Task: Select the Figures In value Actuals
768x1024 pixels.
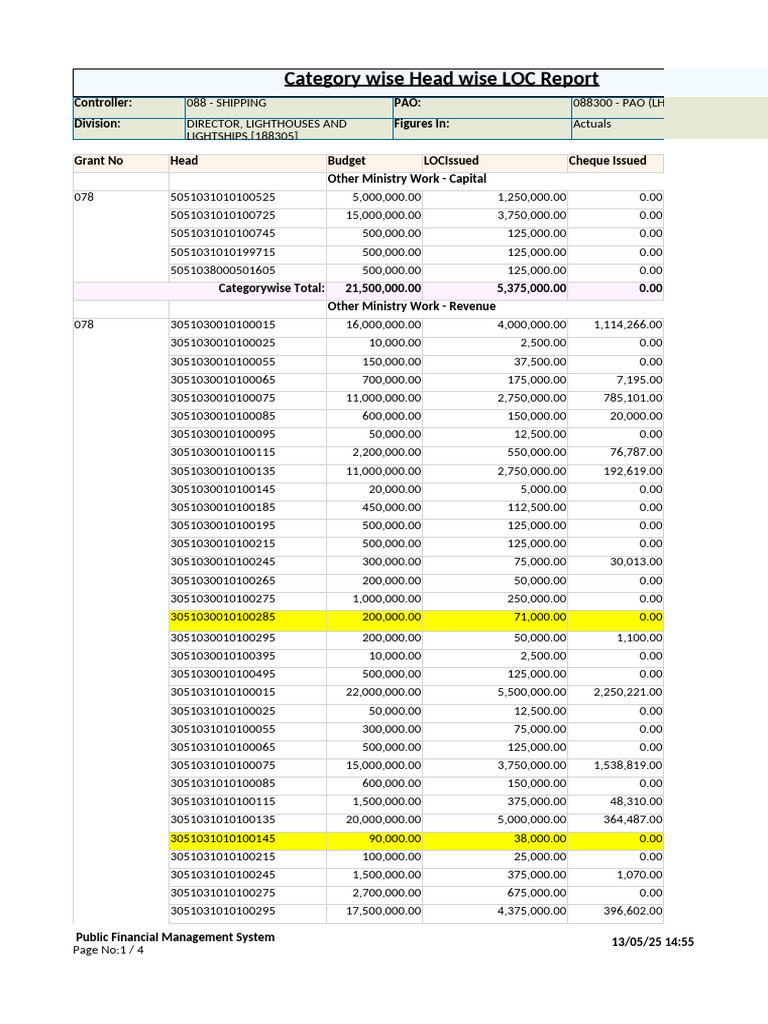Action: tap(592, 124)
